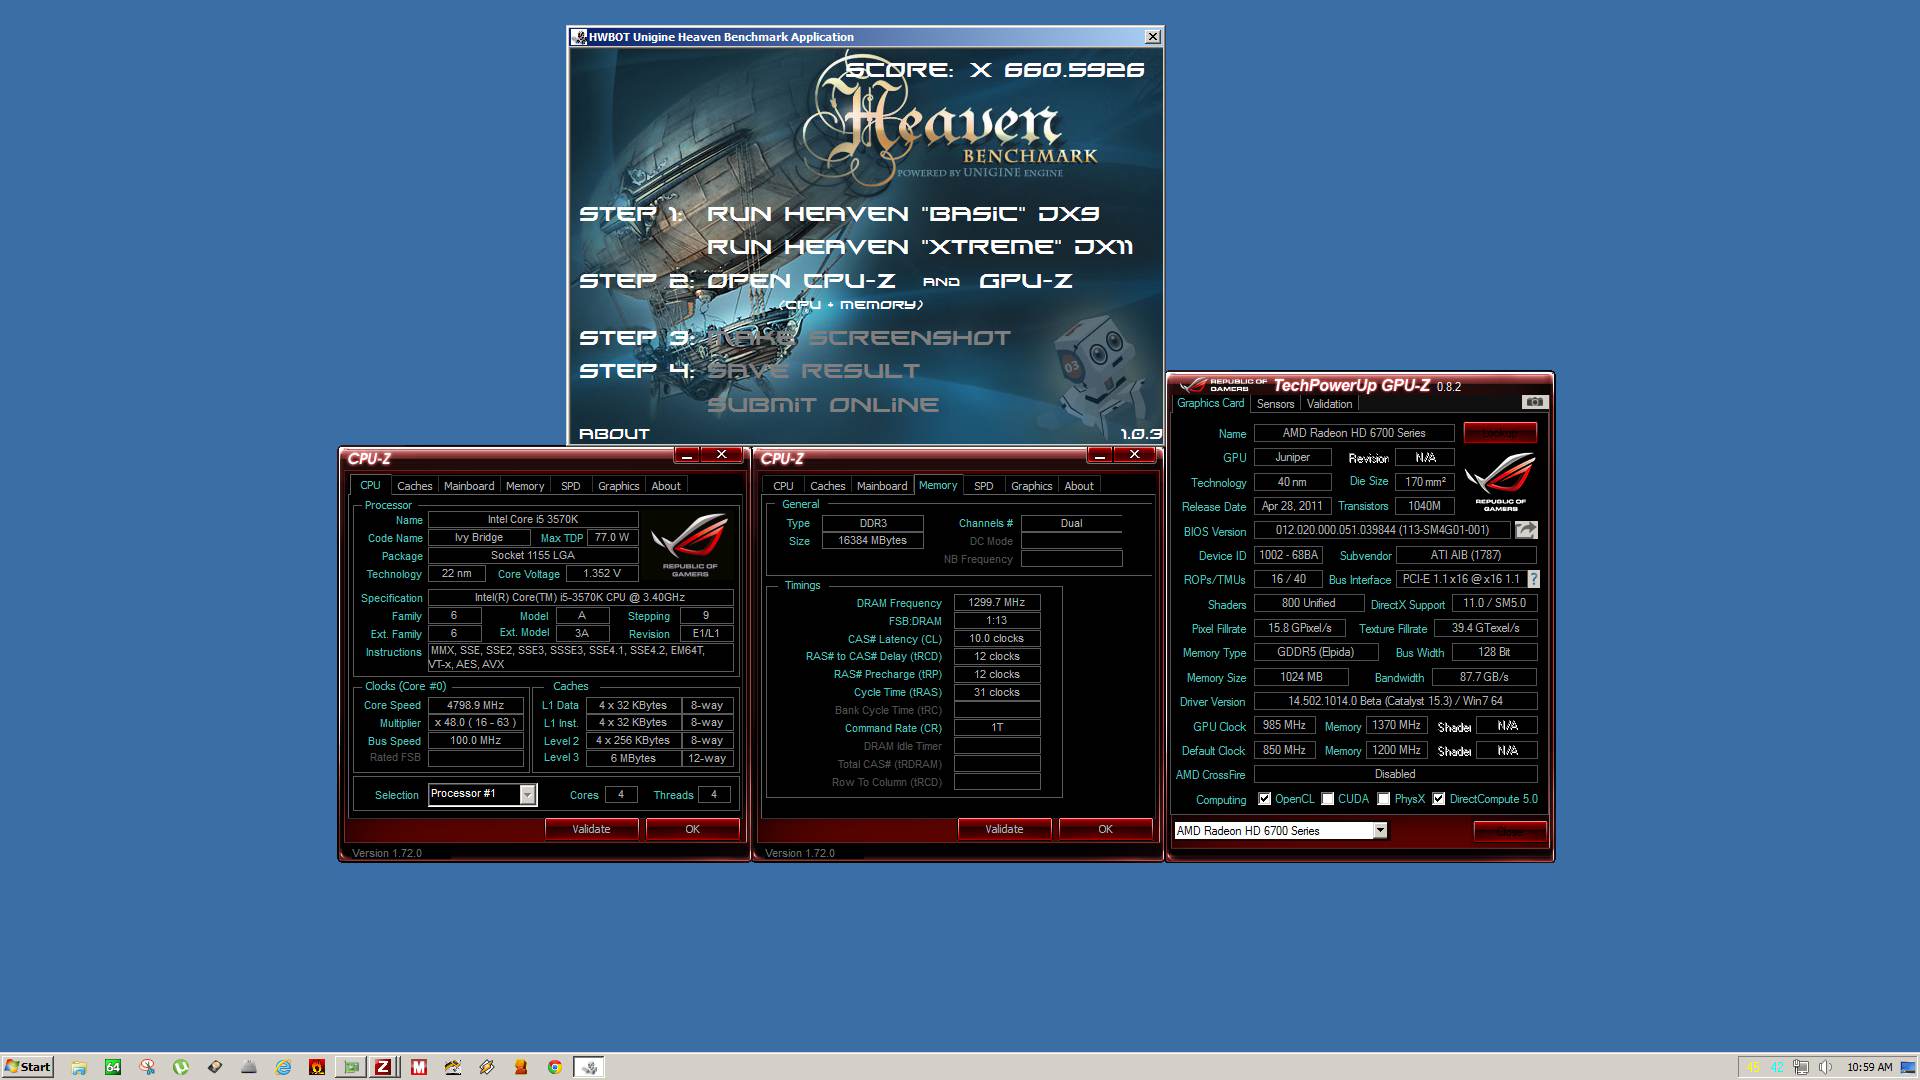The width and height of the screenshot is (1920, 1080).
Task: Open the Processor #1 selection dropdown
Action: point(483,794)
